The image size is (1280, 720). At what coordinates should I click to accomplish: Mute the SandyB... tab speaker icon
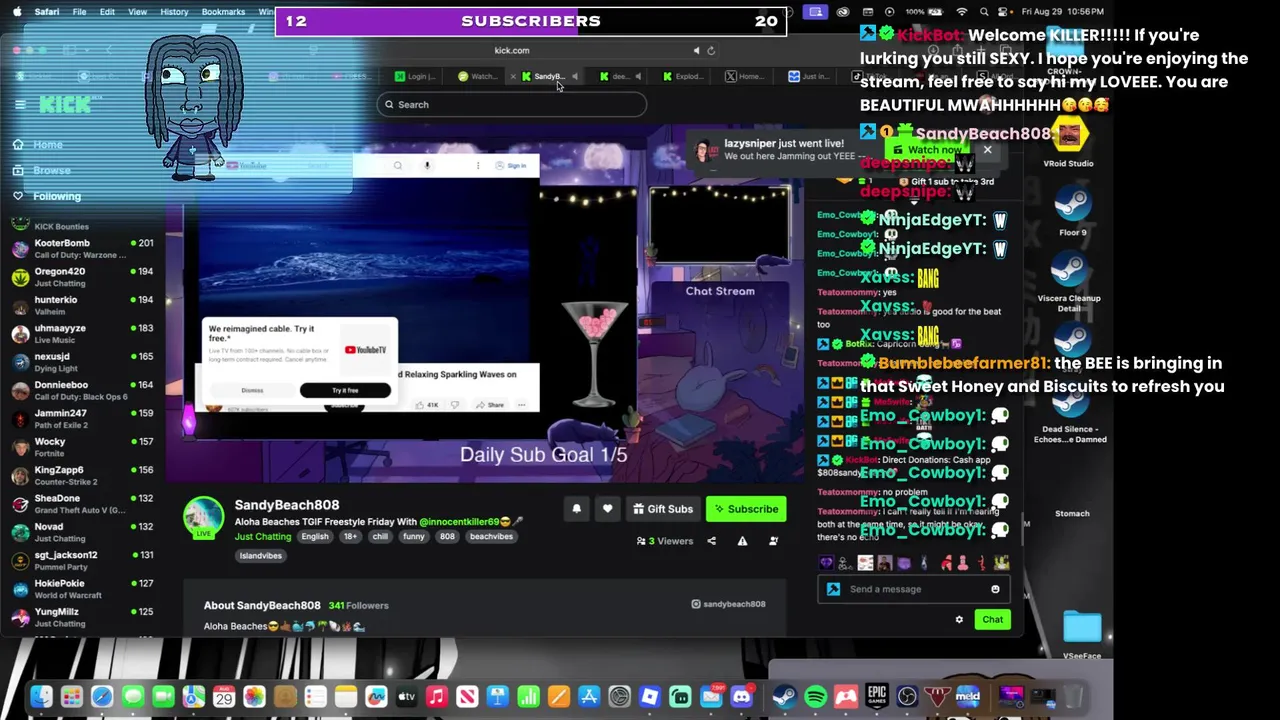(x=574, y=76)
